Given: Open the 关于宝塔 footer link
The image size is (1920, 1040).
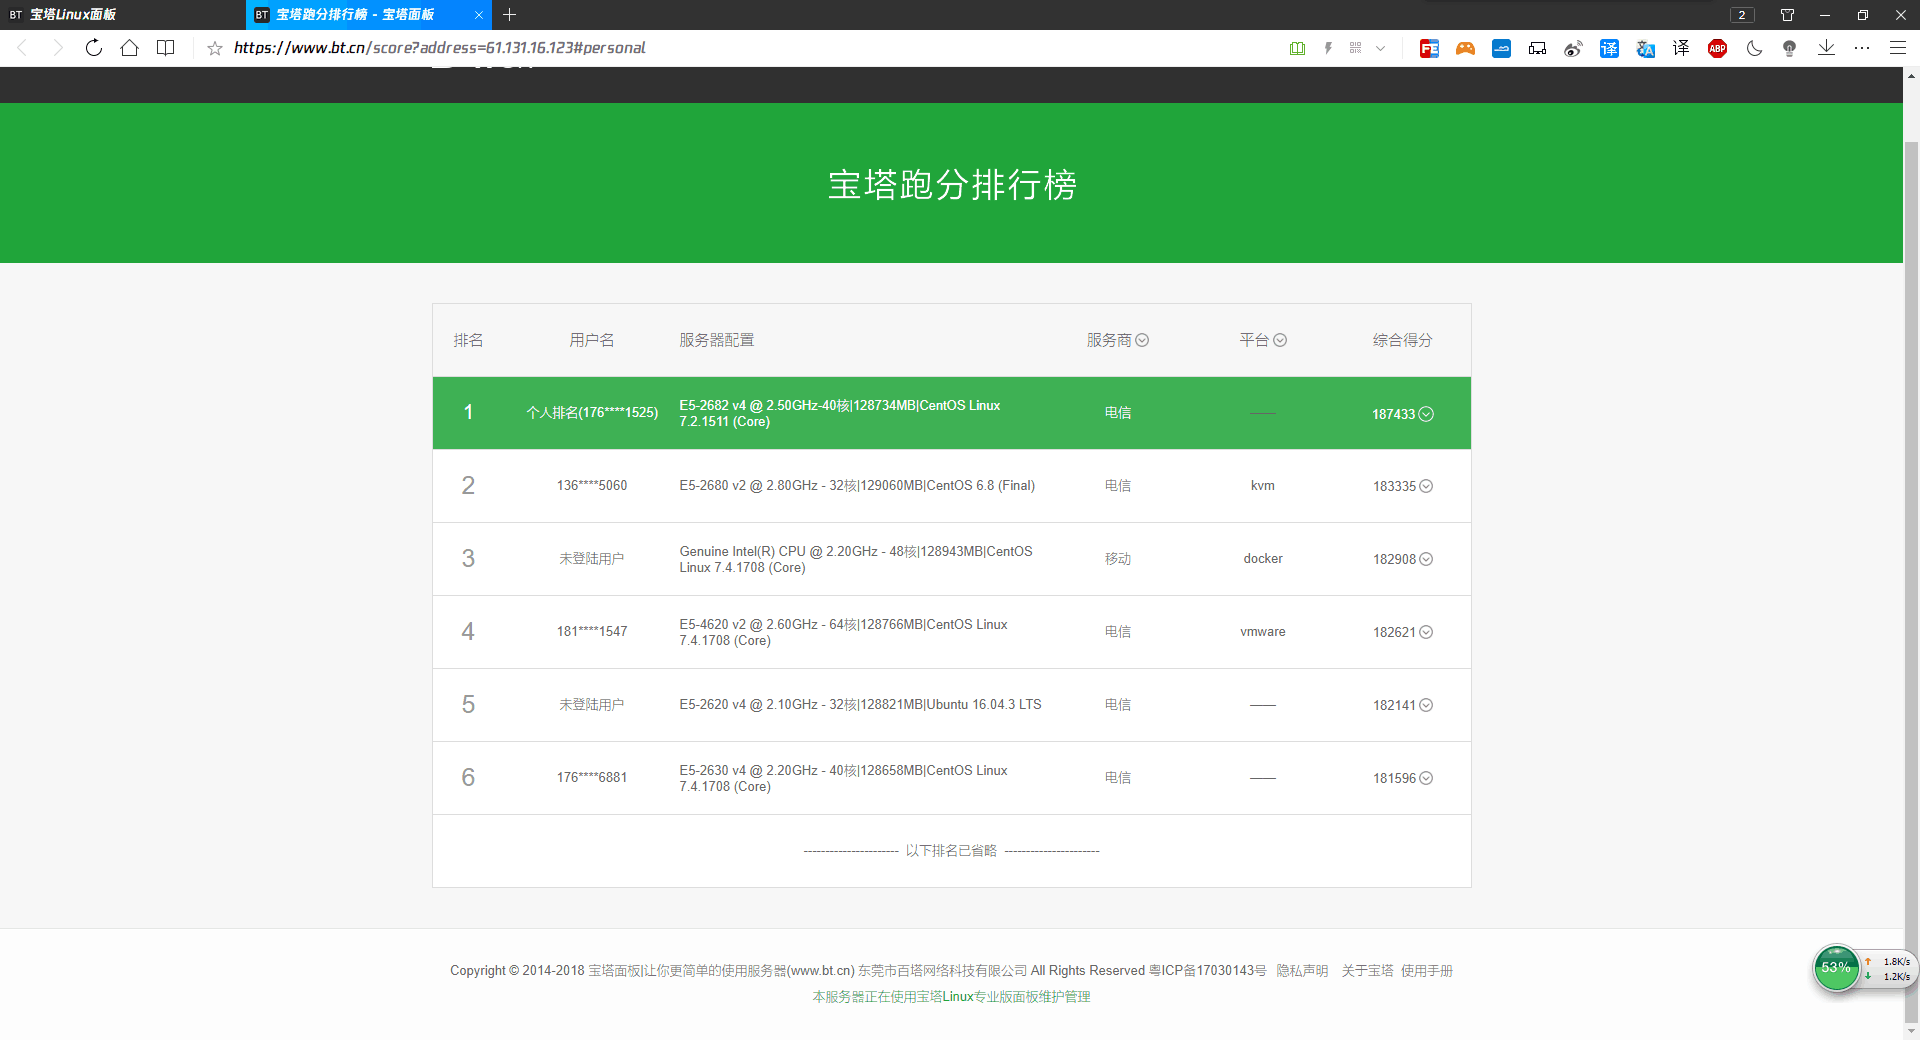Looking at the screenshot, I should (x=1367, y=970).
